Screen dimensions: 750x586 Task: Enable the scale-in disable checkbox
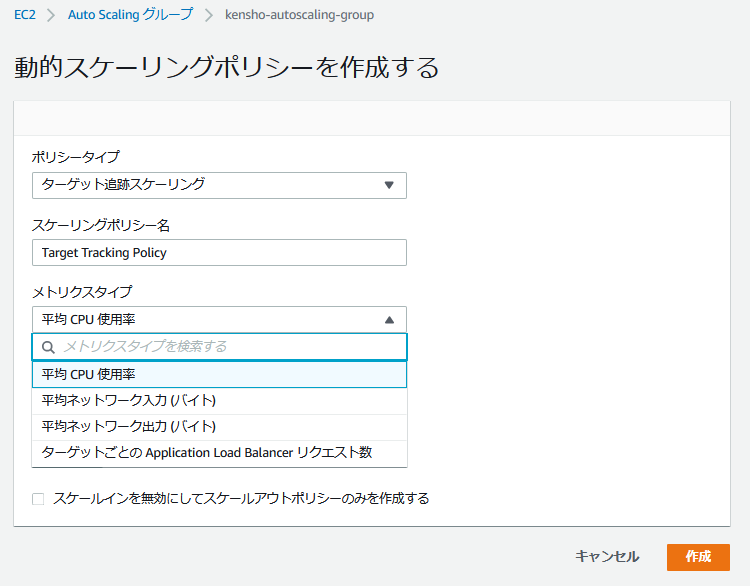[x=38, y=499]
